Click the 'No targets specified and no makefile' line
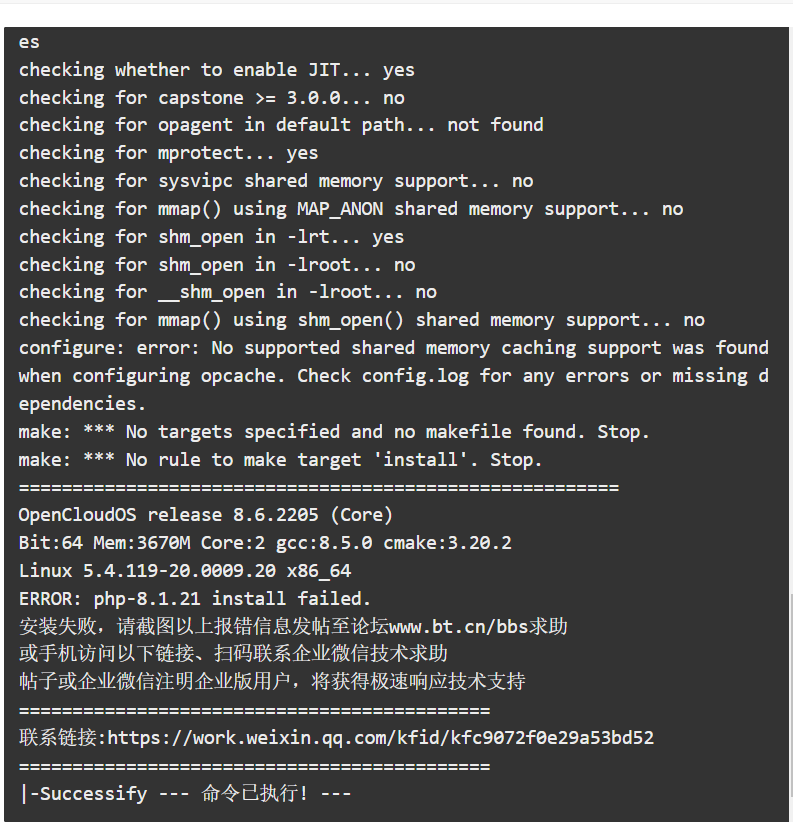The height and width of the screenshot is (825, 793). click(x=334, y=431)
